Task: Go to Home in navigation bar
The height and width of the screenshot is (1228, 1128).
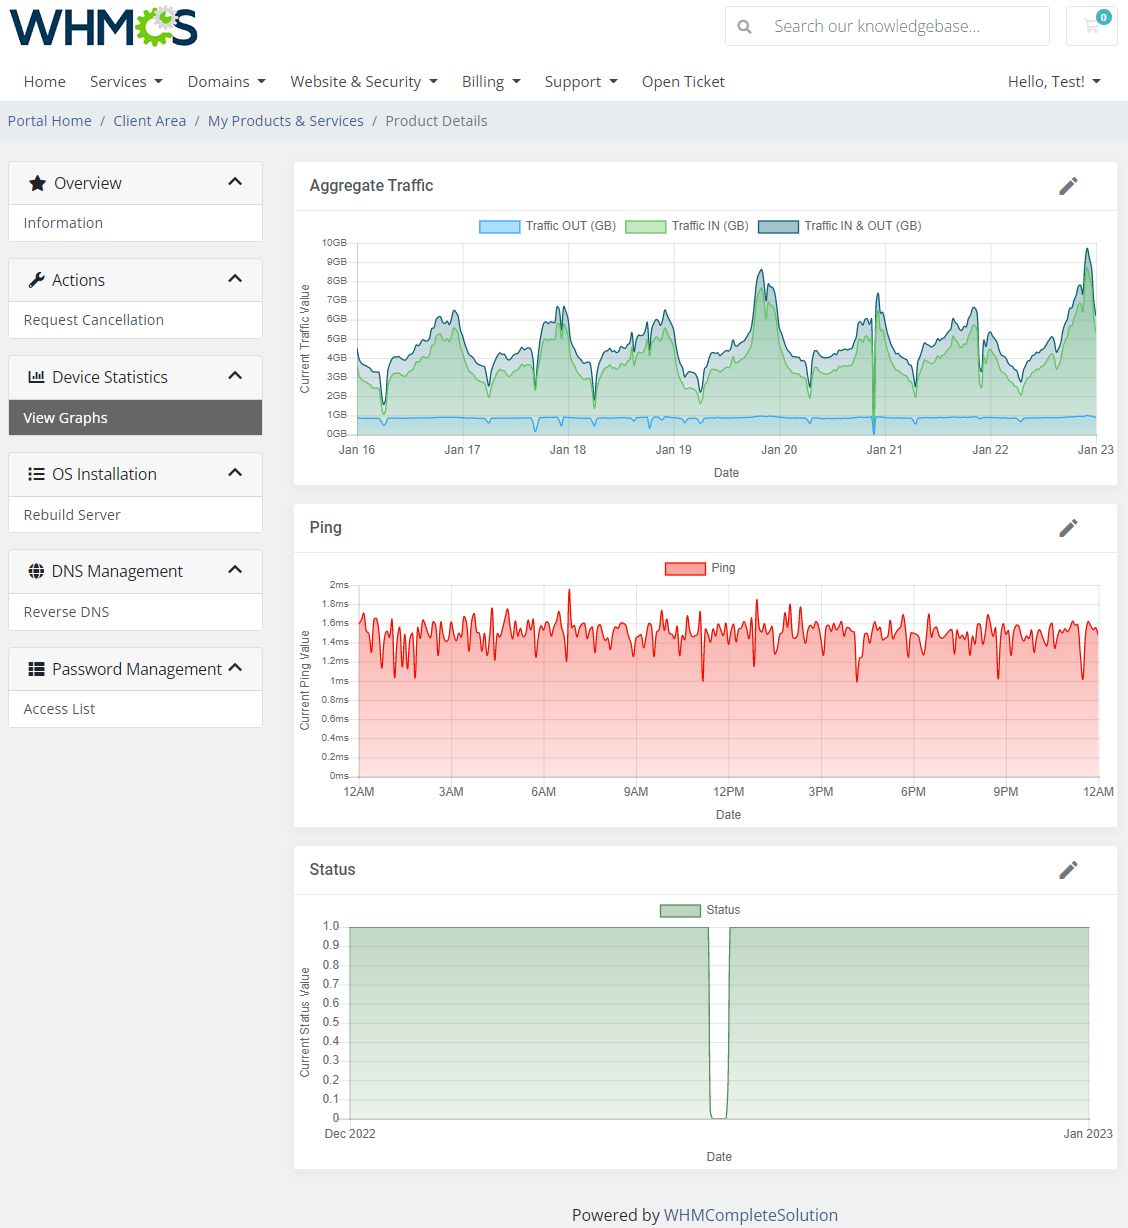Action: coord(45,82)
